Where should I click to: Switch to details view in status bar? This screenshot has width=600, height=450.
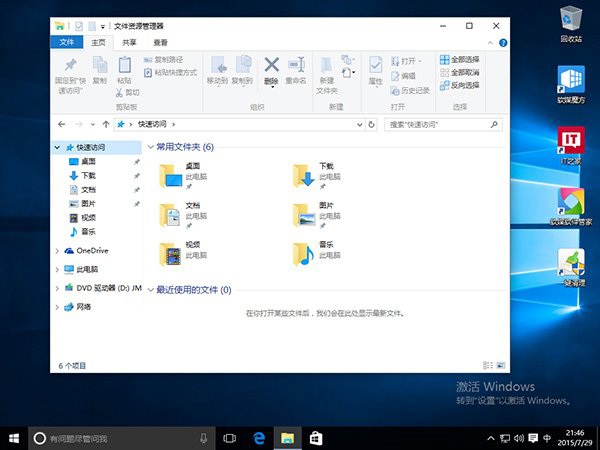tap(490, 366)
